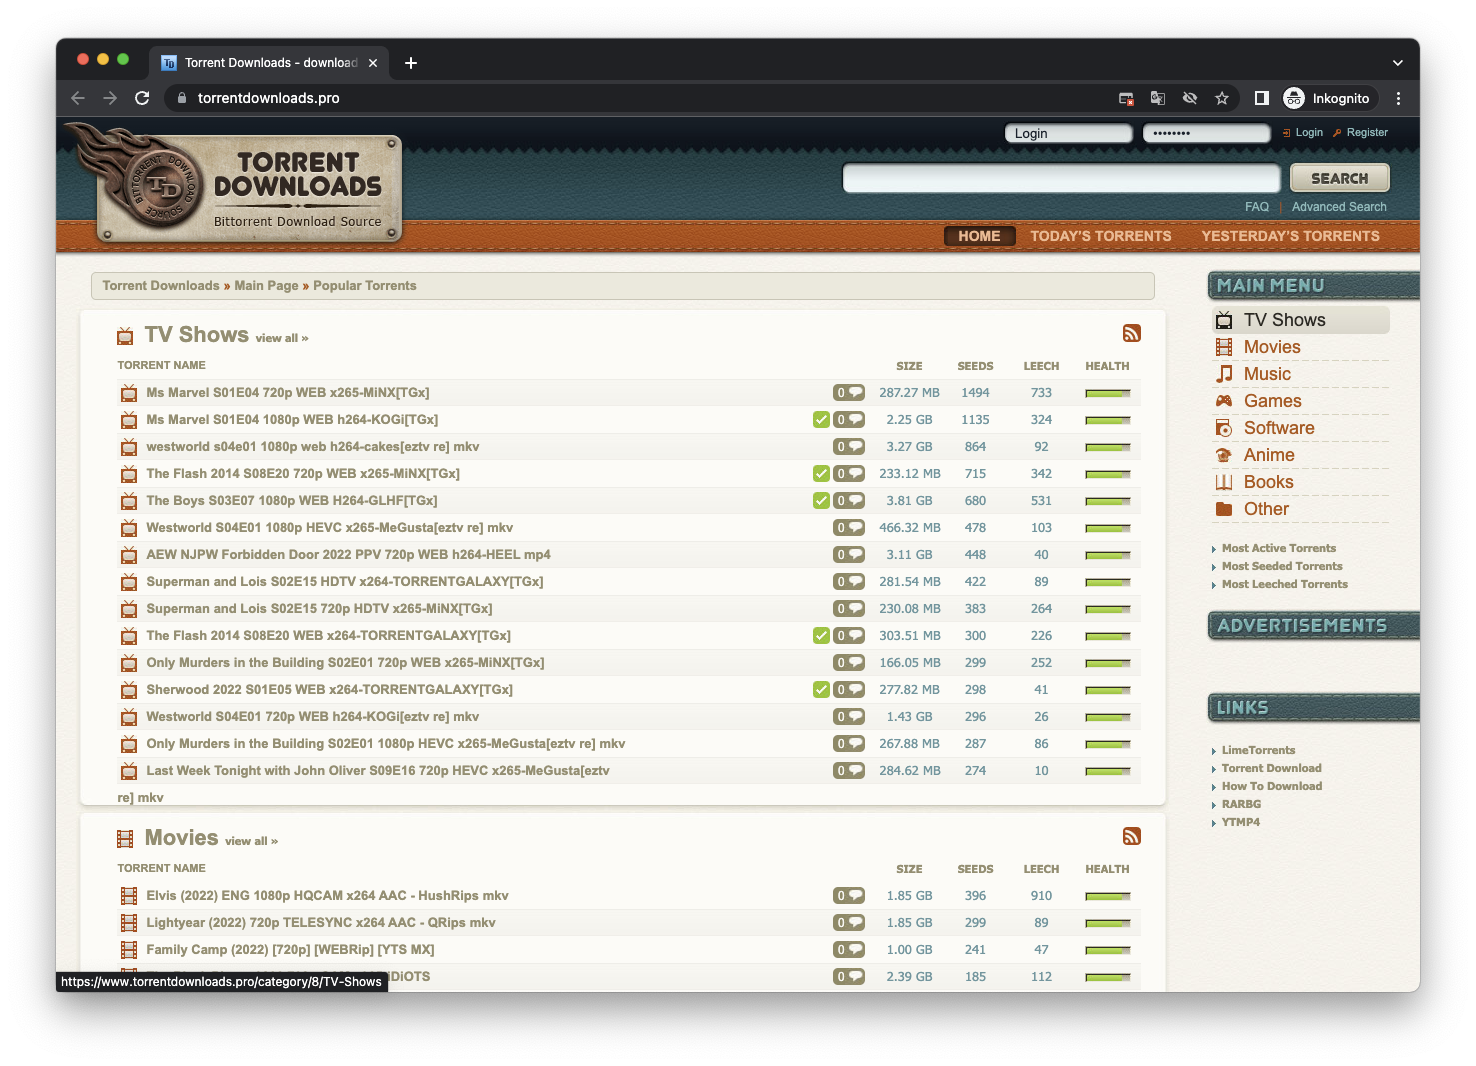
Task: Click the TV Shows RSS feed icon
Action: click(1131, 334)
